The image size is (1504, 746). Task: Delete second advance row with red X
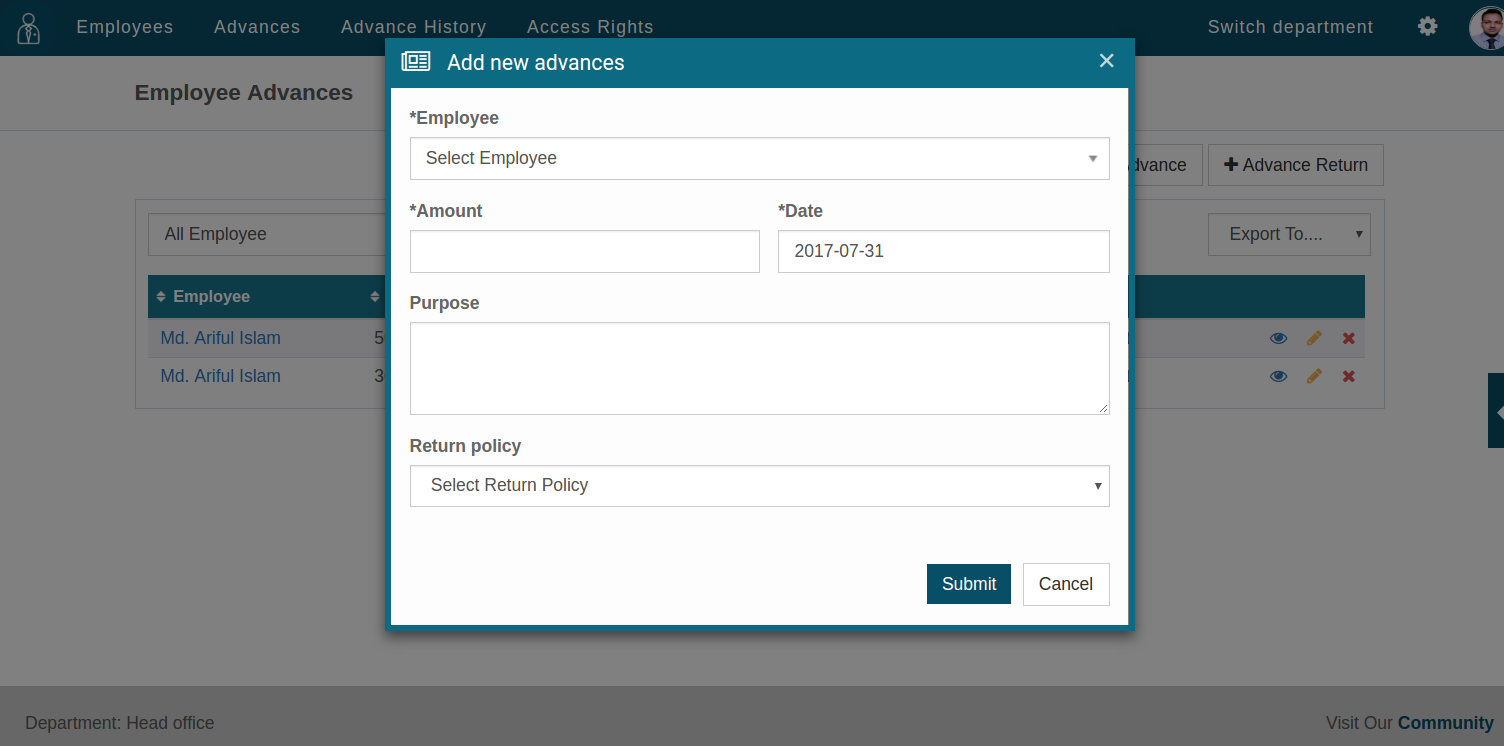1348,376
